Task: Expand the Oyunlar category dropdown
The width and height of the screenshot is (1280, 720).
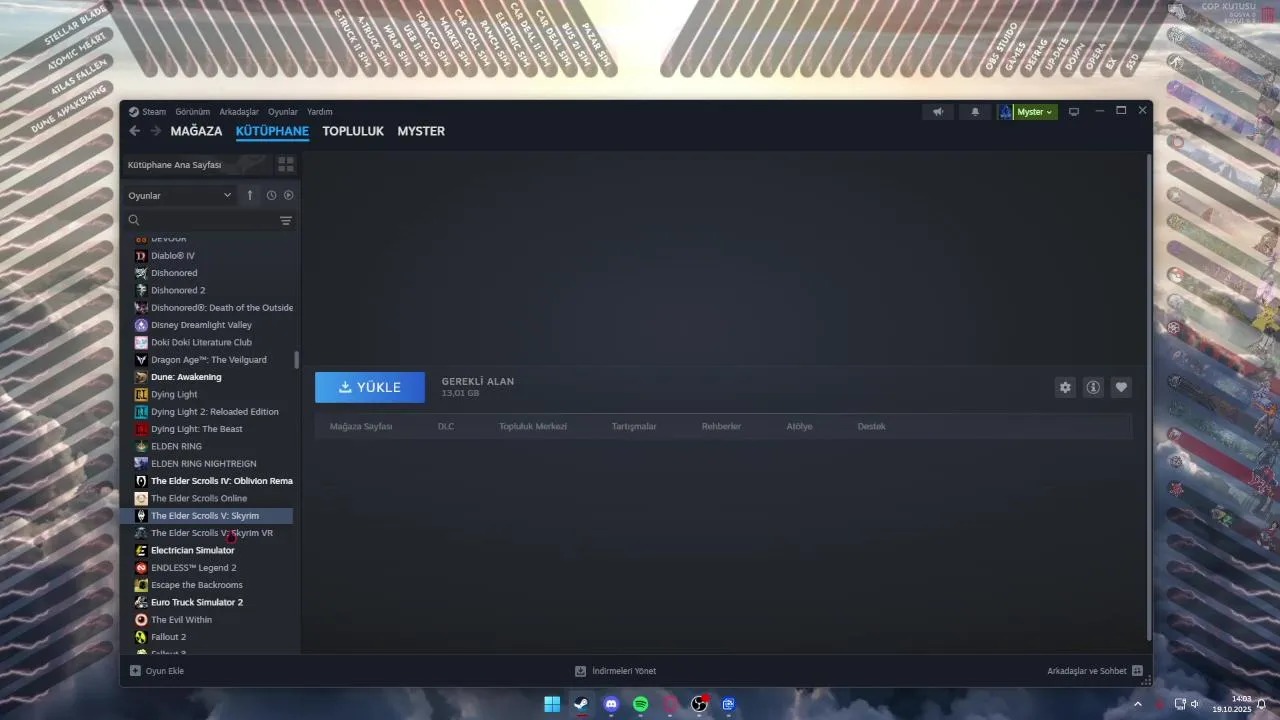Action: 180,195
